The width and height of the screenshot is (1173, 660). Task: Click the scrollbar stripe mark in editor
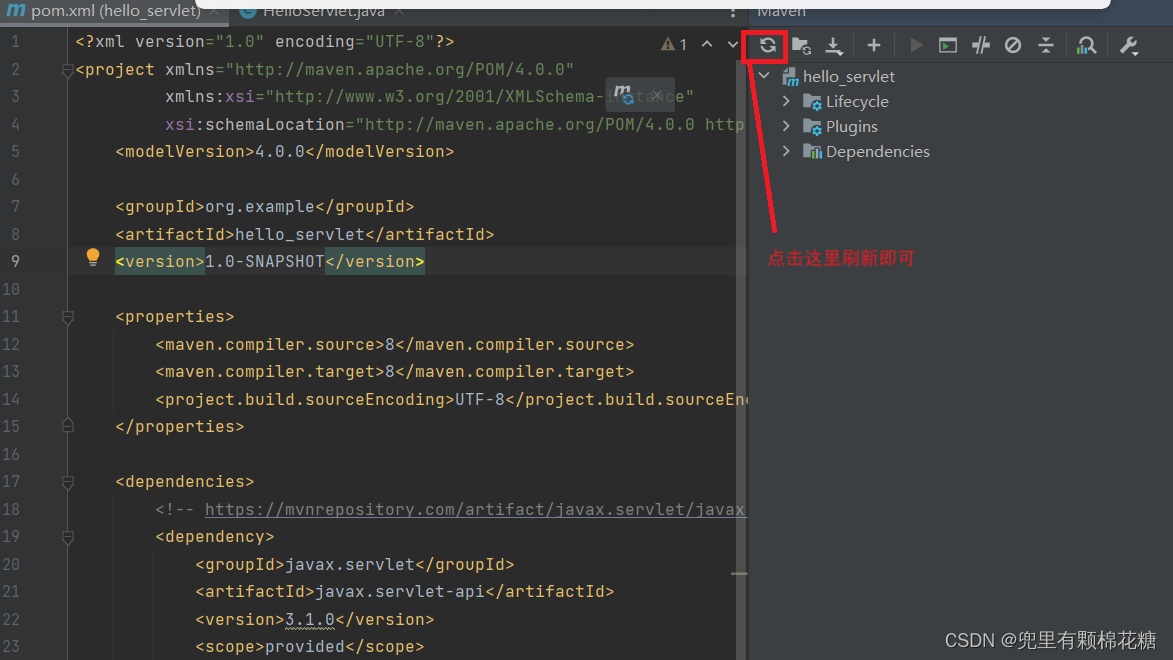739,573
